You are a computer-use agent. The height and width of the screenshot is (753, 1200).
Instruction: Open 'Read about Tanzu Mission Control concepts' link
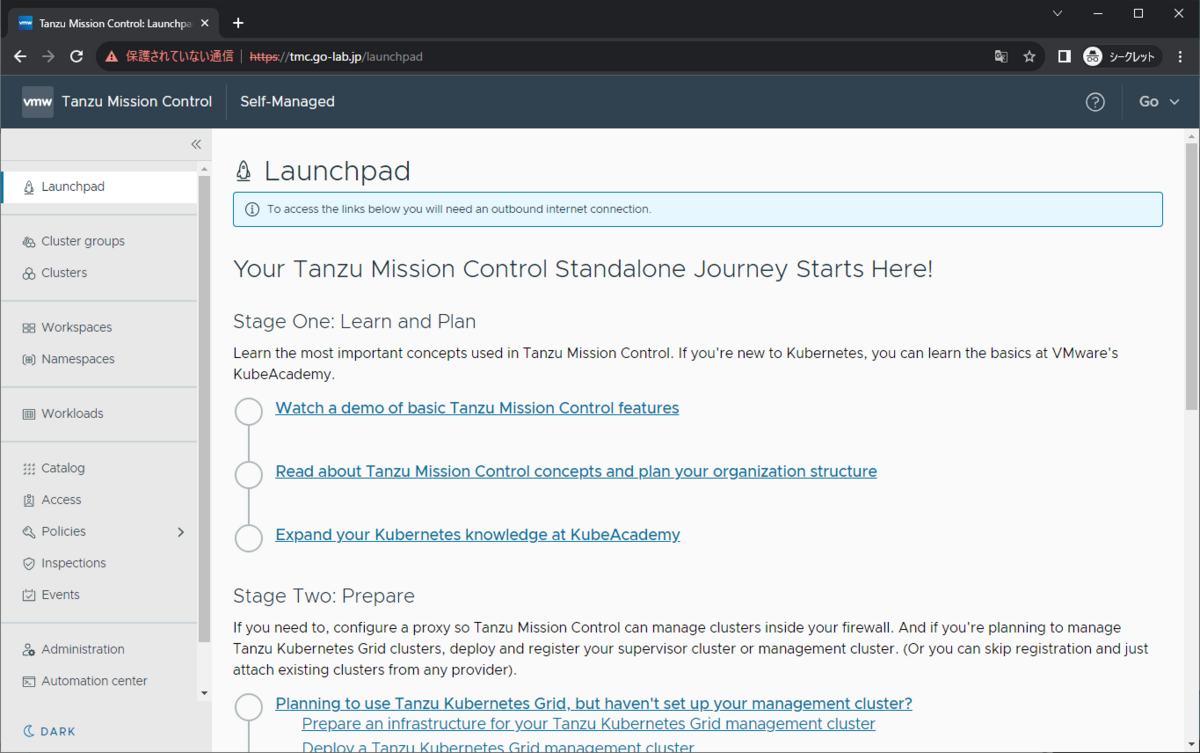click(576, 472)
